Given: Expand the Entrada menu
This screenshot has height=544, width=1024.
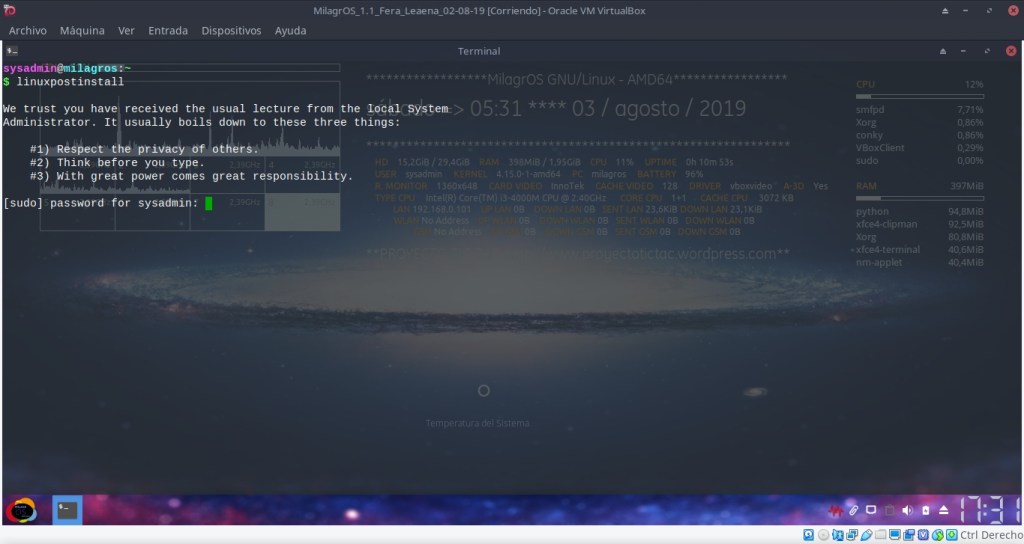Looking at the screenshot, I should tap(167, 31).
